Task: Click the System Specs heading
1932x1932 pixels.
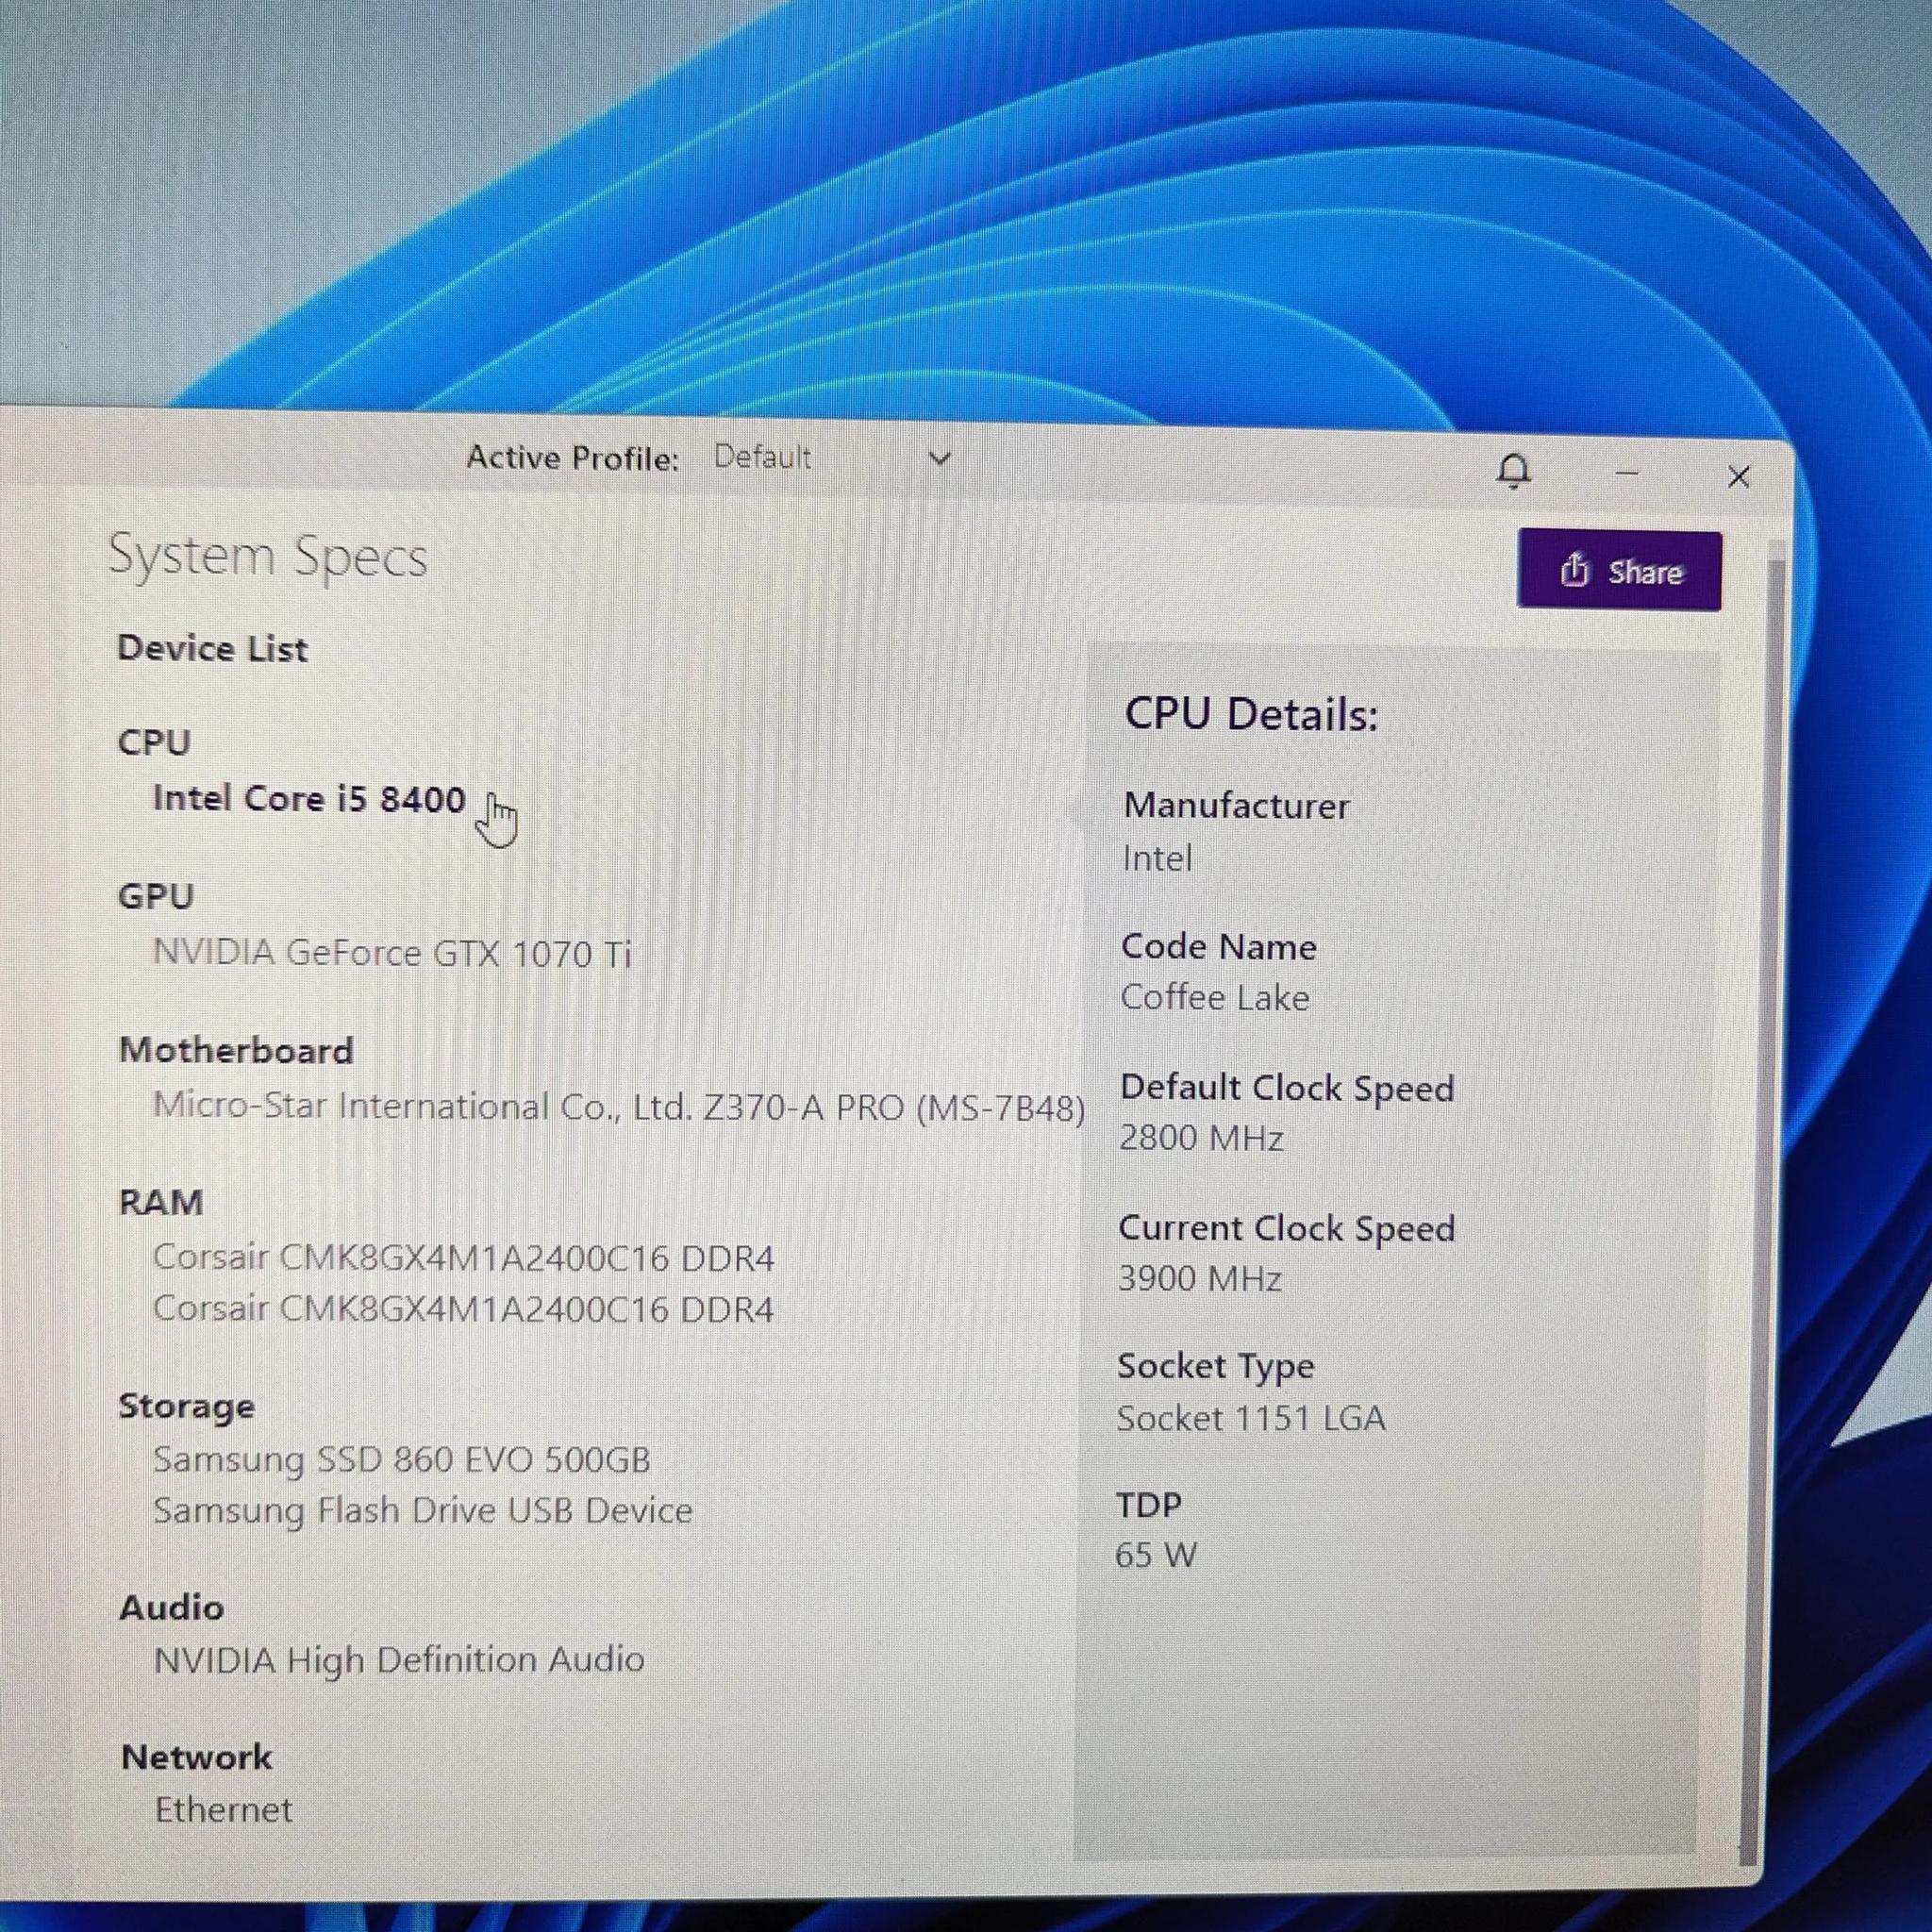Action: tap(268, 557)
